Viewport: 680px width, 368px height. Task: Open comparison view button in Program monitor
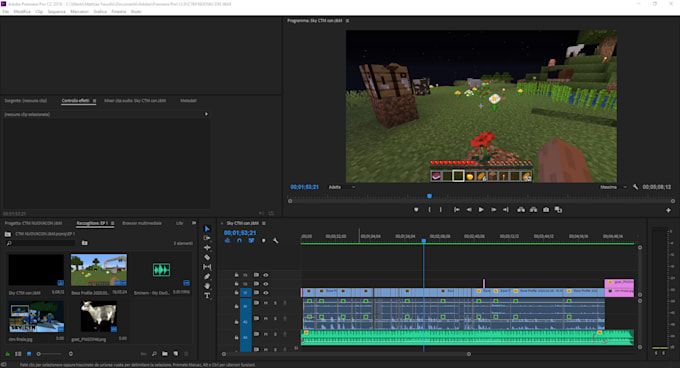pyautogui.click(x=559, y=210)
